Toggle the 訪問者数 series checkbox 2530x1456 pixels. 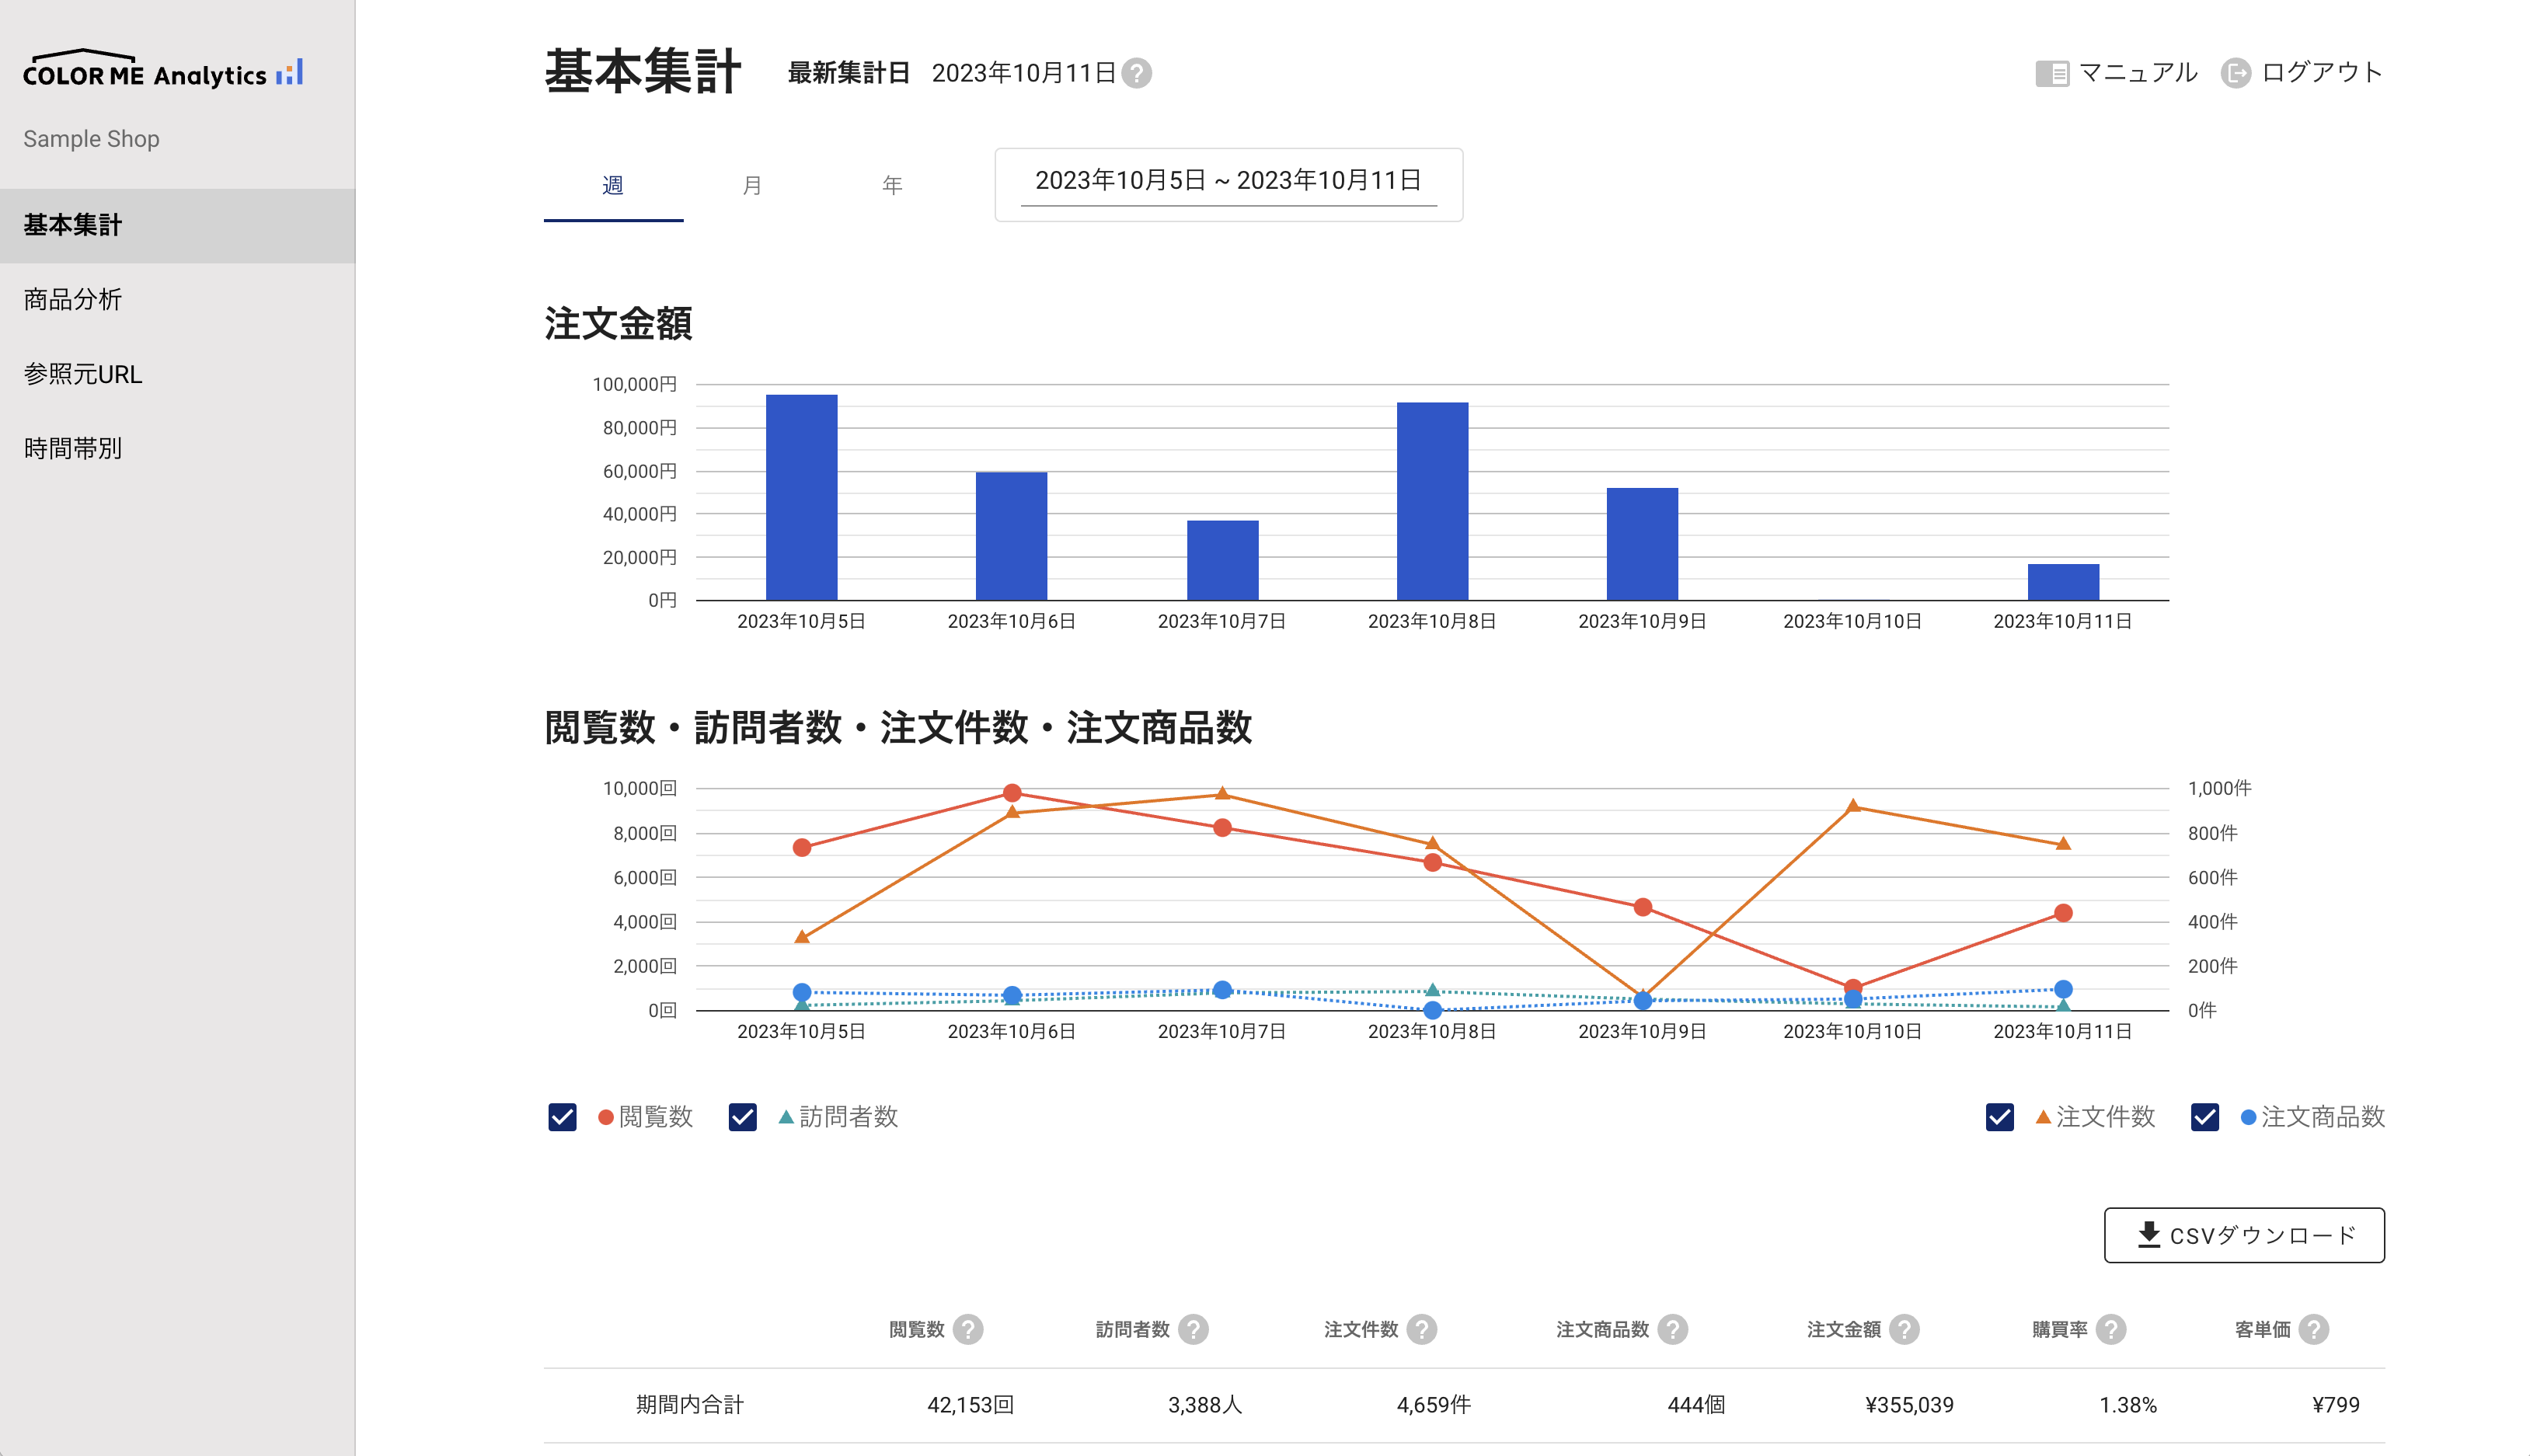743,1117
